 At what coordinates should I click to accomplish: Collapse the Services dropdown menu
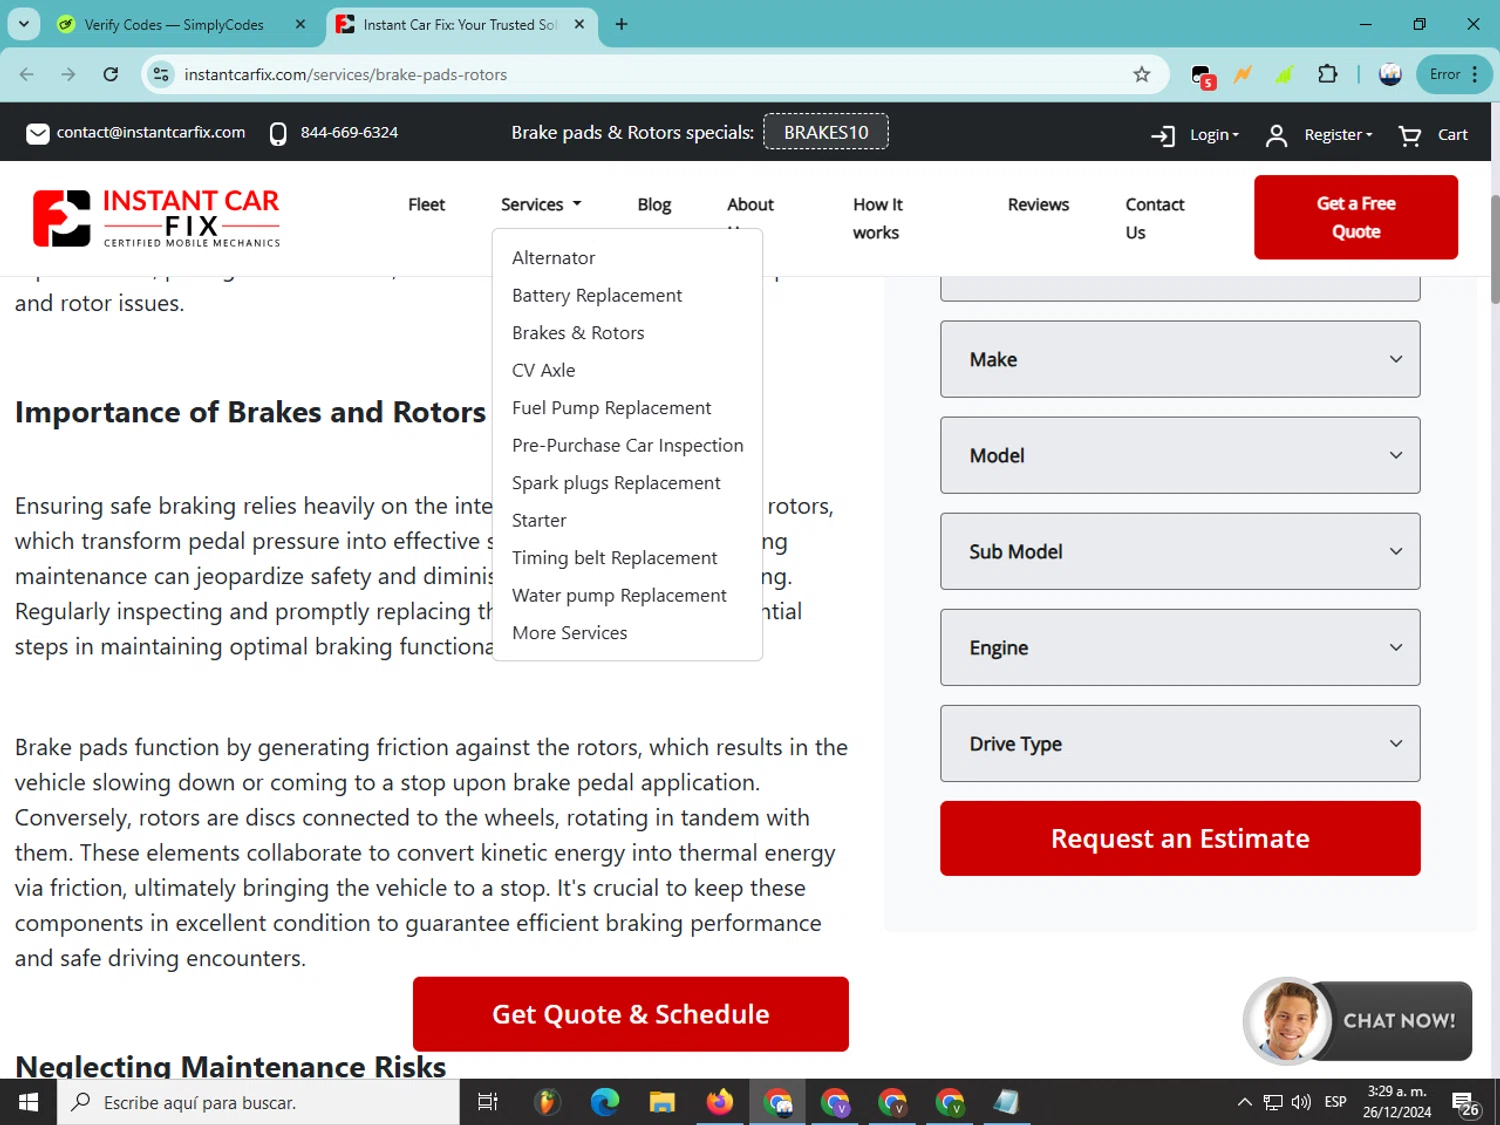coord(541,204)
